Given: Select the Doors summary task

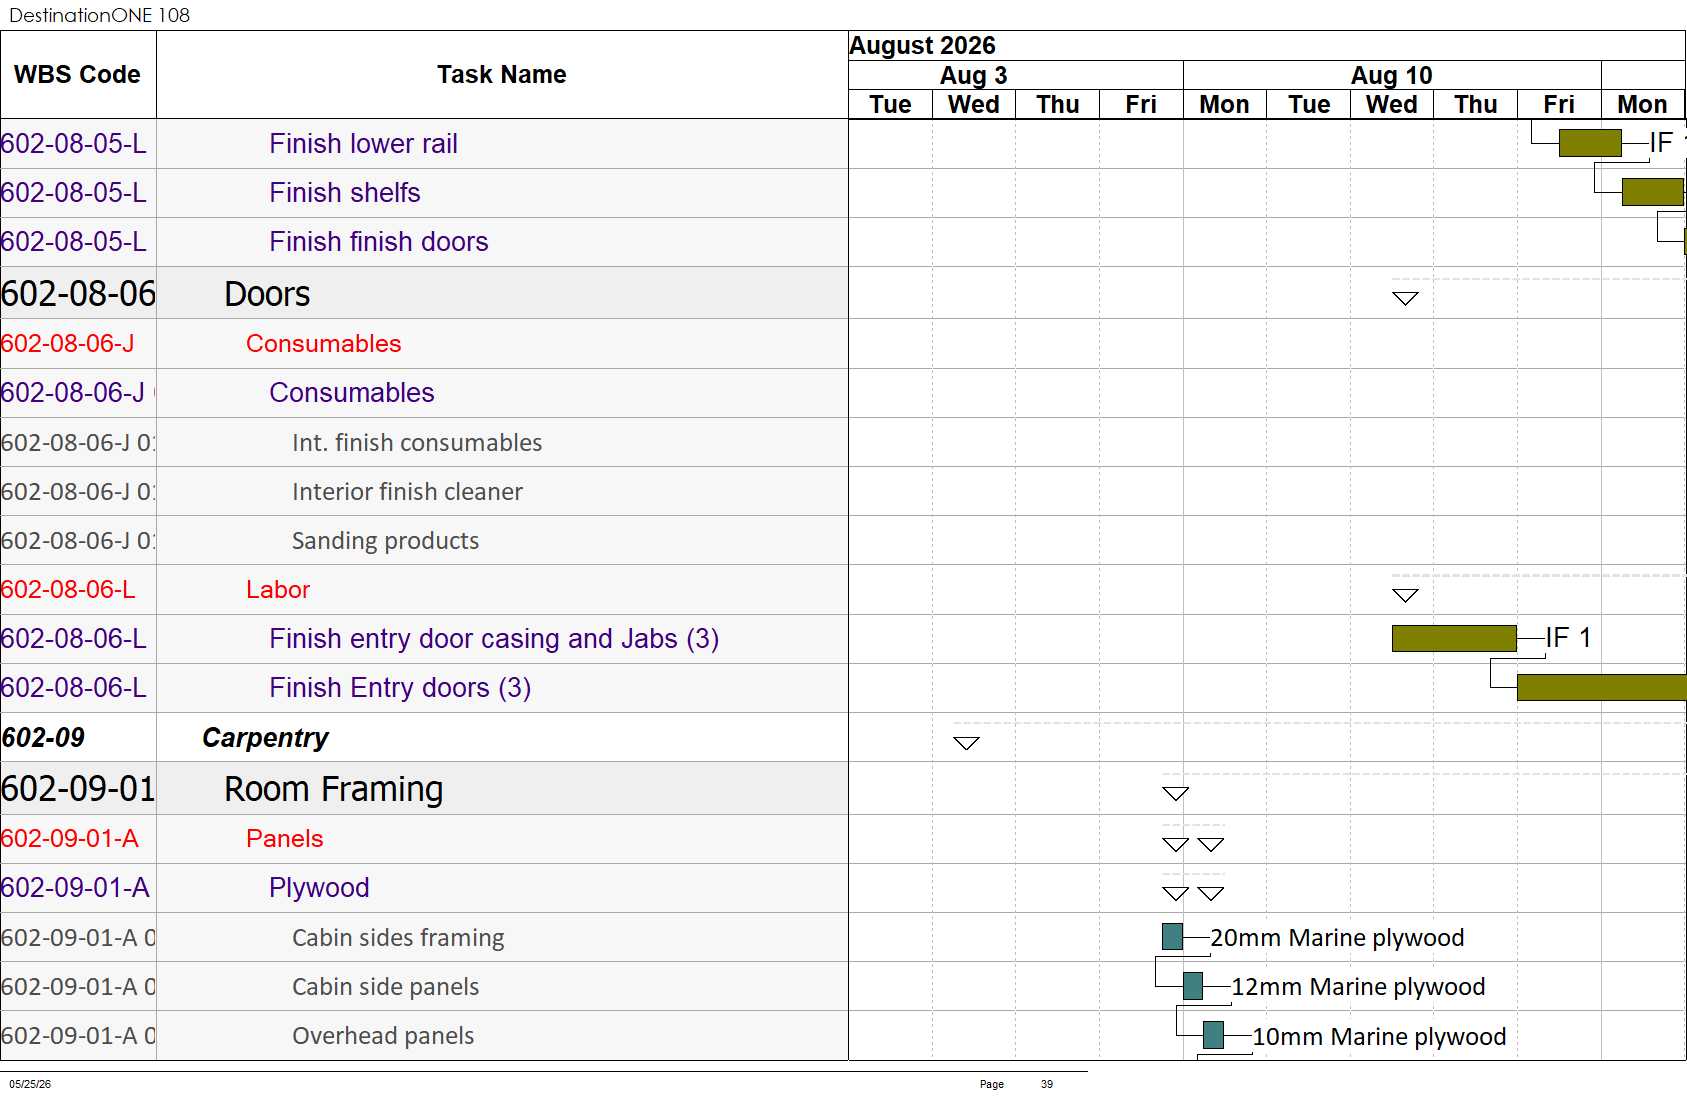Looking at the screenshot, I should click(x=267, y=294).
